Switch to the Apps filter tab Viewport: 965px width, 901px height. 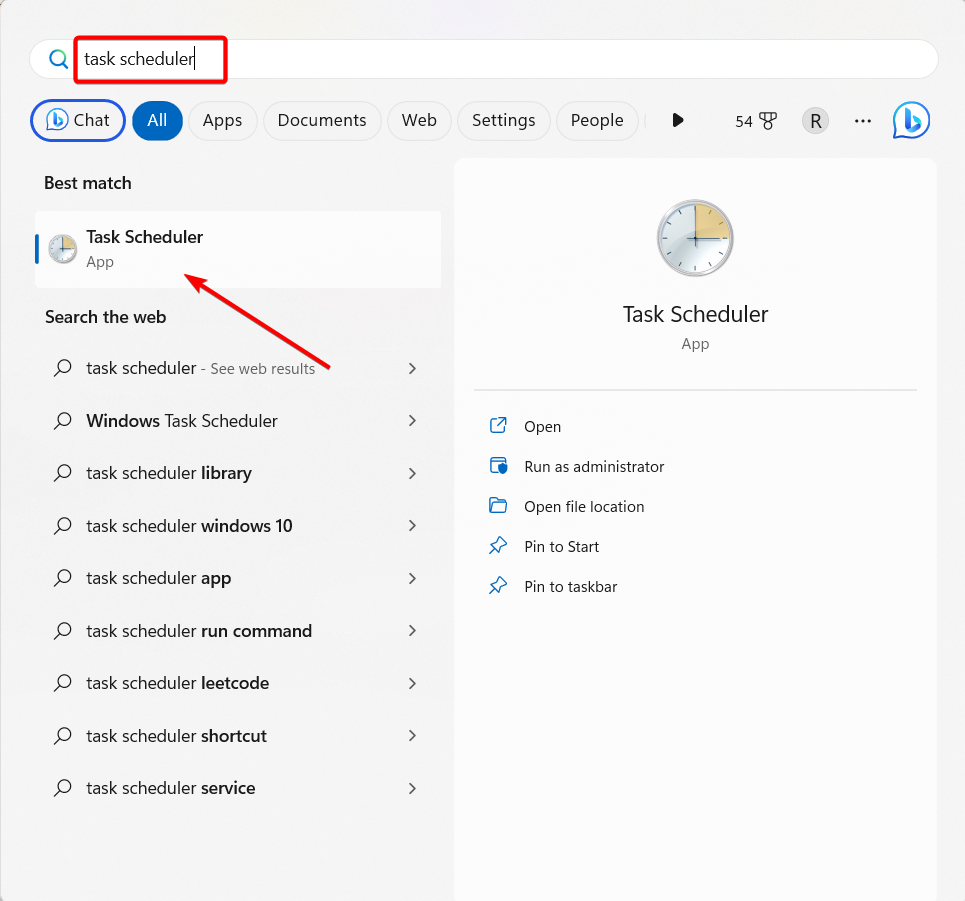coord(222,121)
